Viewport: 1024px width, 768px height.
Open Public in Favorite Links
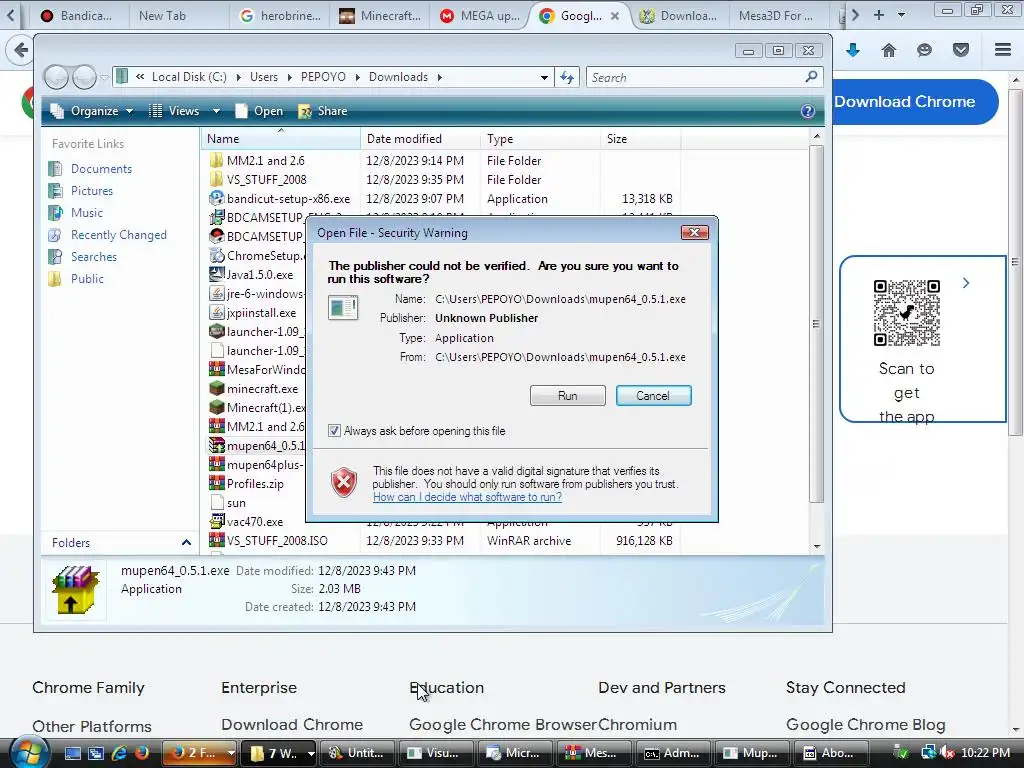click(87, 279)
